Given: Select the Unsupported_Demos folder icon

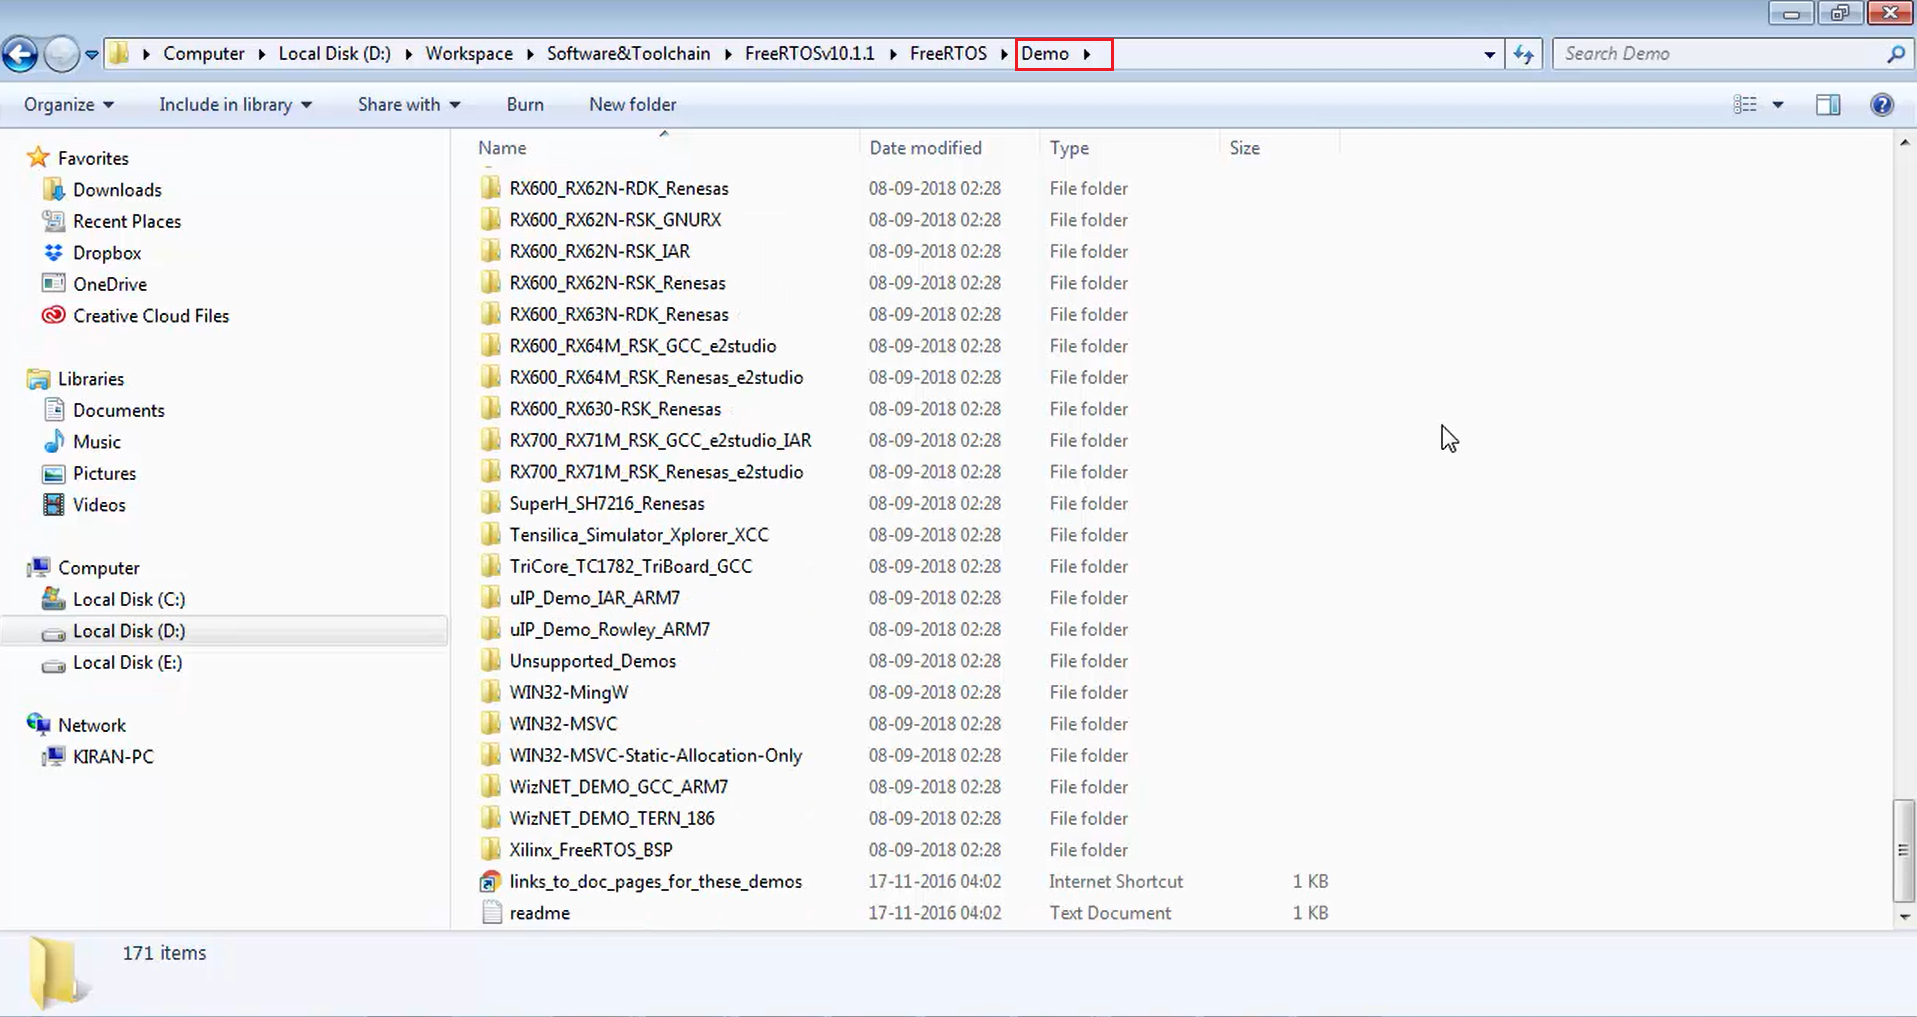Looking at the screenshot, I should click(x=490, y=661).
